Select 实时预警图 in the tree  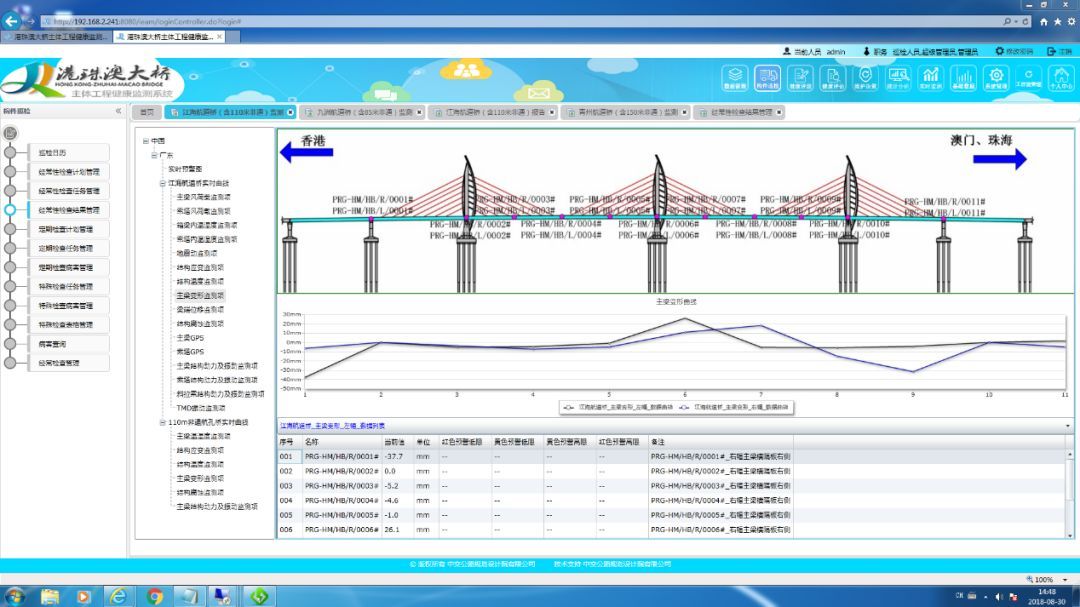pyautogui.click(x=185, y=169)
